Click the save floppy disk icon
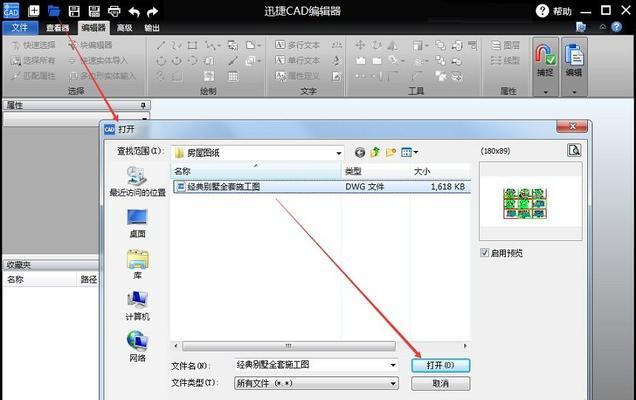Viewport: 636px width, 400px height. (x=74, y=11)
